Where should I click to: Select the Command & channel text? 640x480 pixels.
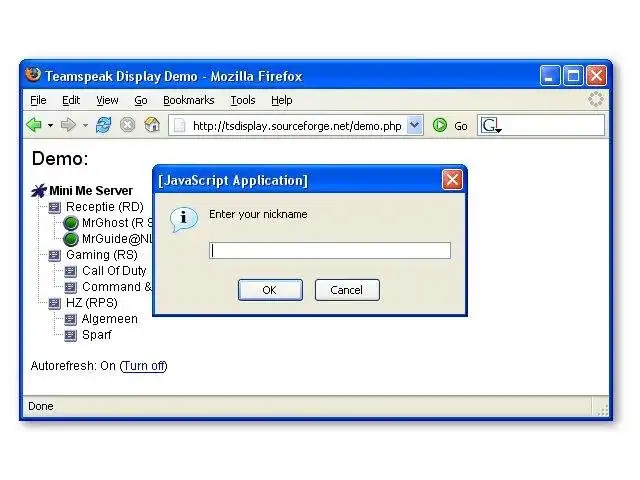click(117, 287)
